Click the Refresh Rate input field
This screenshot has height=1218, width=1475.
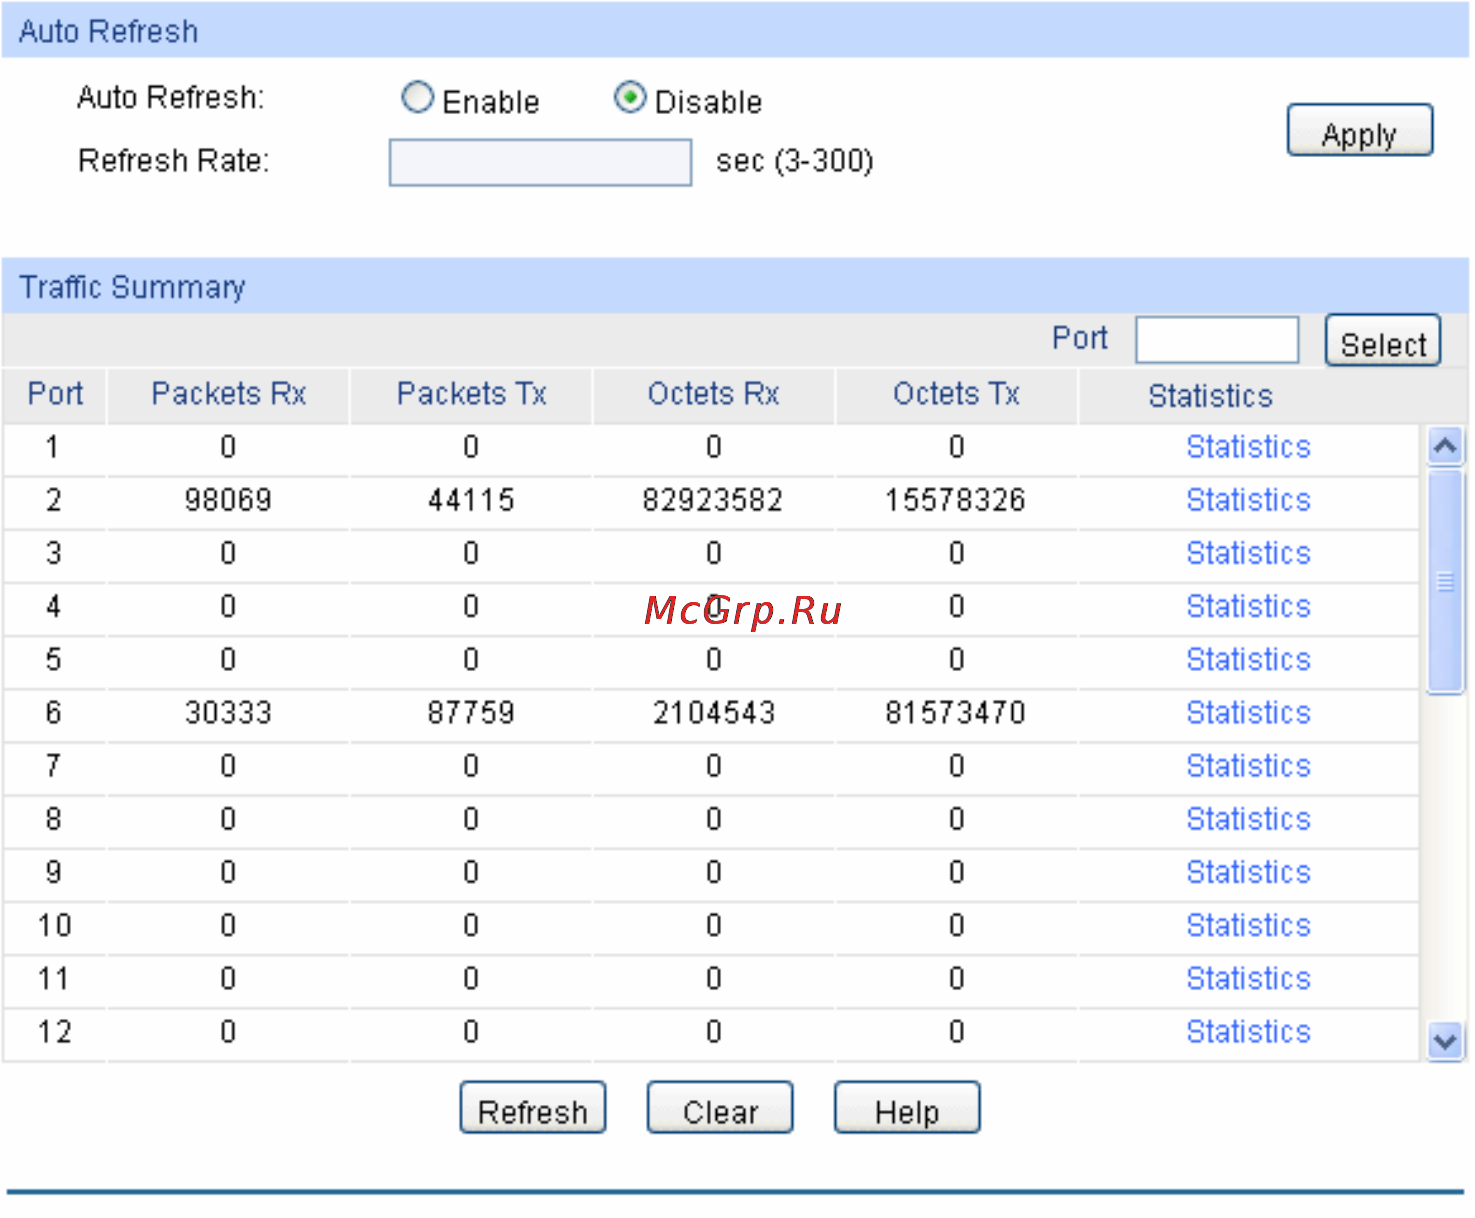click(540, 162)
